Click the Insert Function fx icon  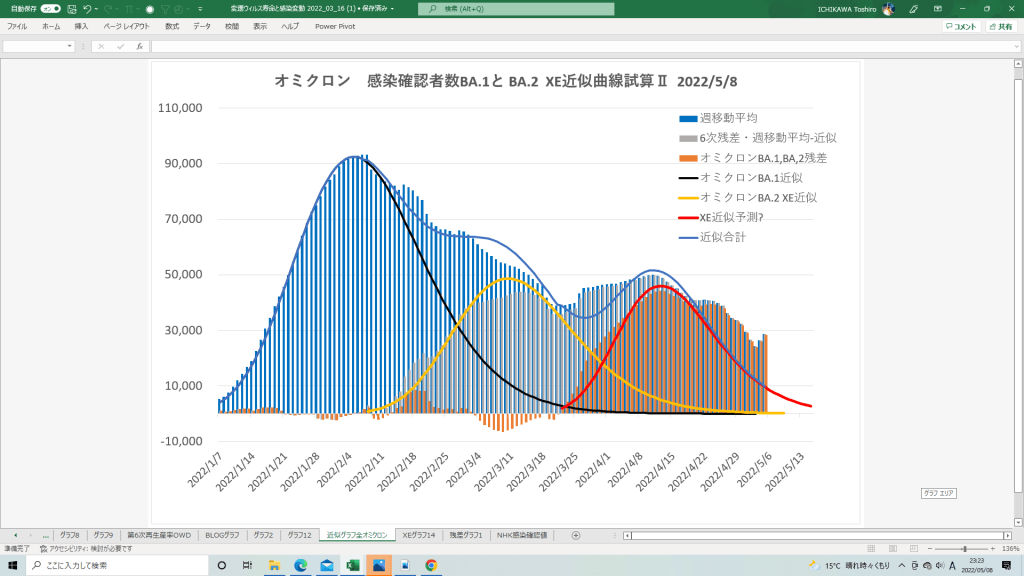pyautogui.click(x=139, y=46)
